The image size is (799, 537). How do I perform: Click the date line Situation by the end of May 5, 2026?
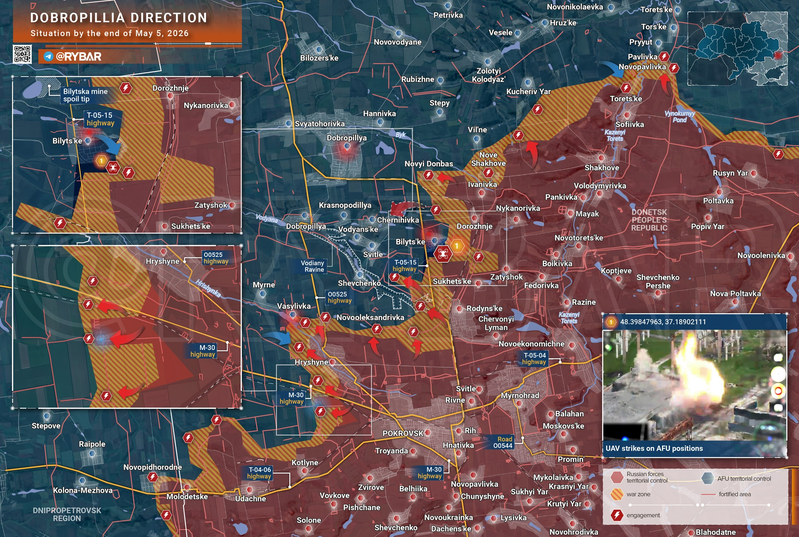point(110,34)
